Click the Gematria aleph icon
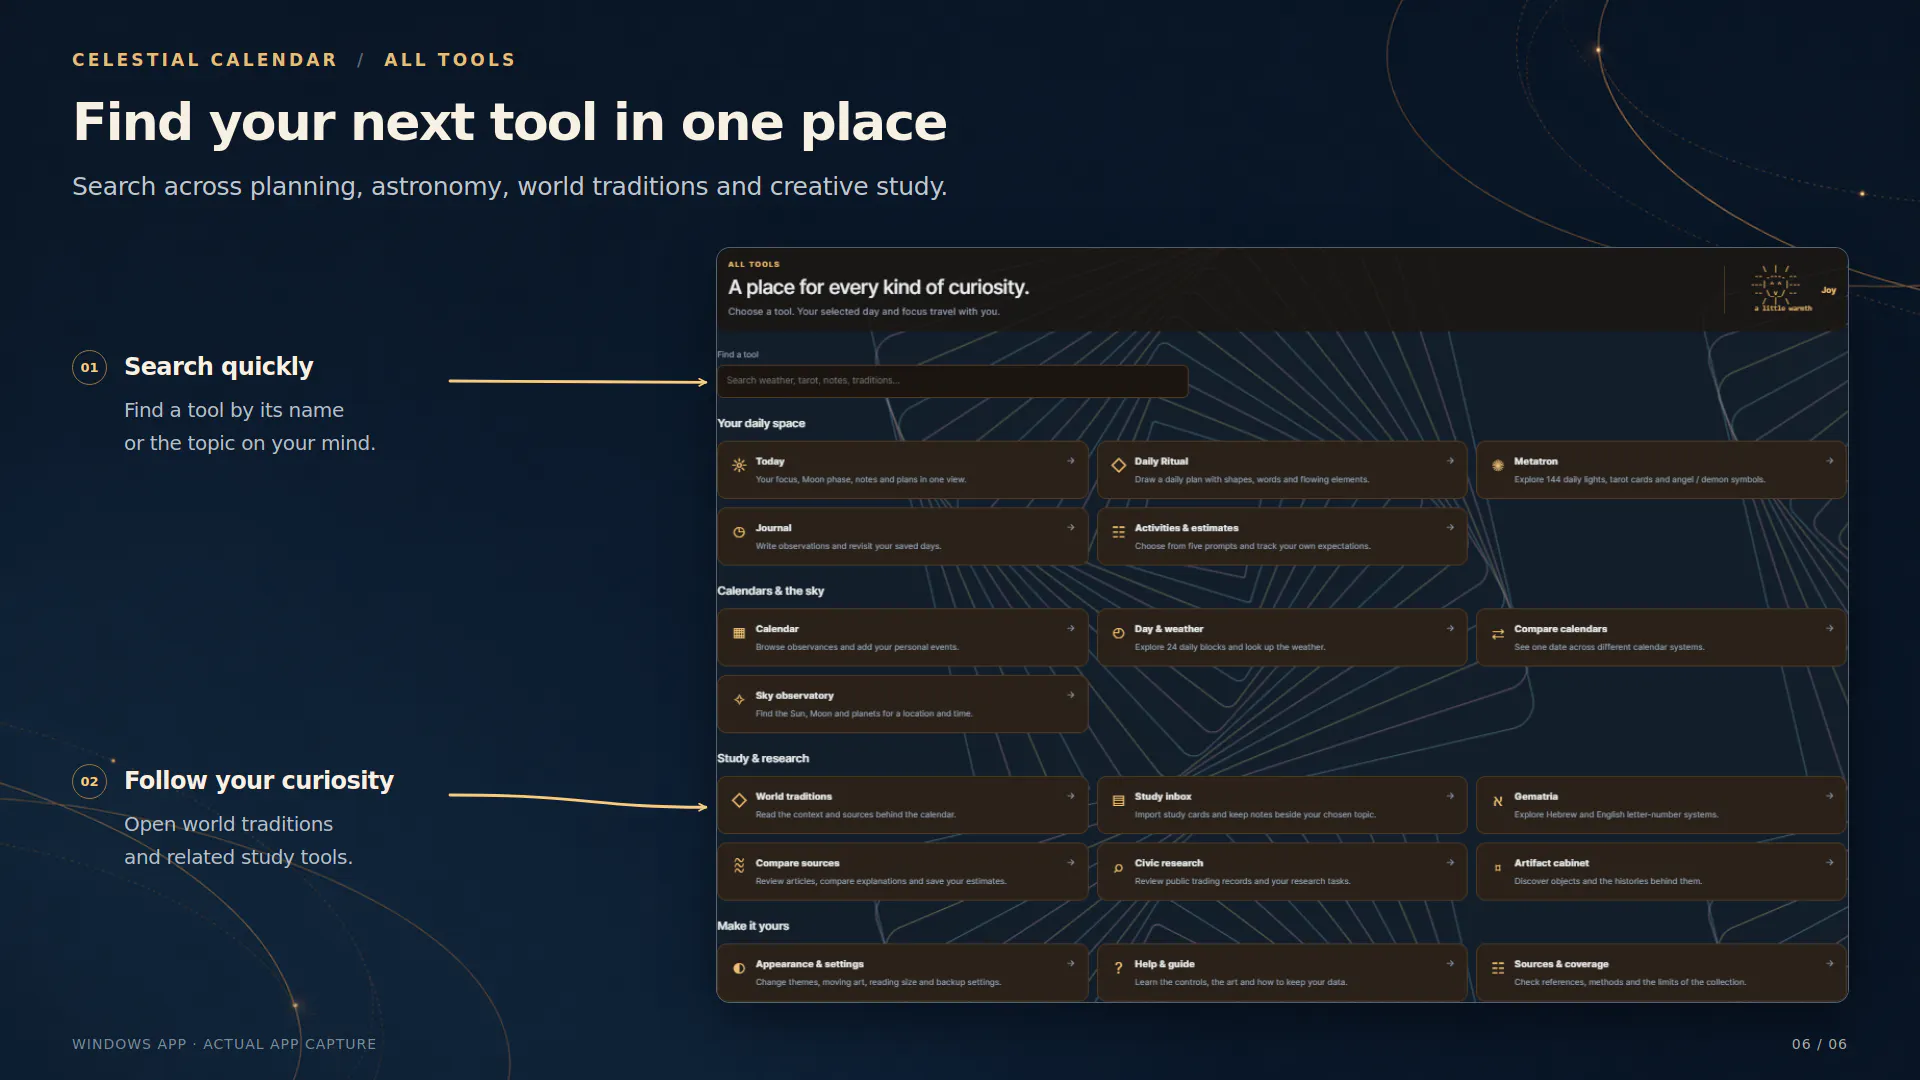 point(1498,801)
